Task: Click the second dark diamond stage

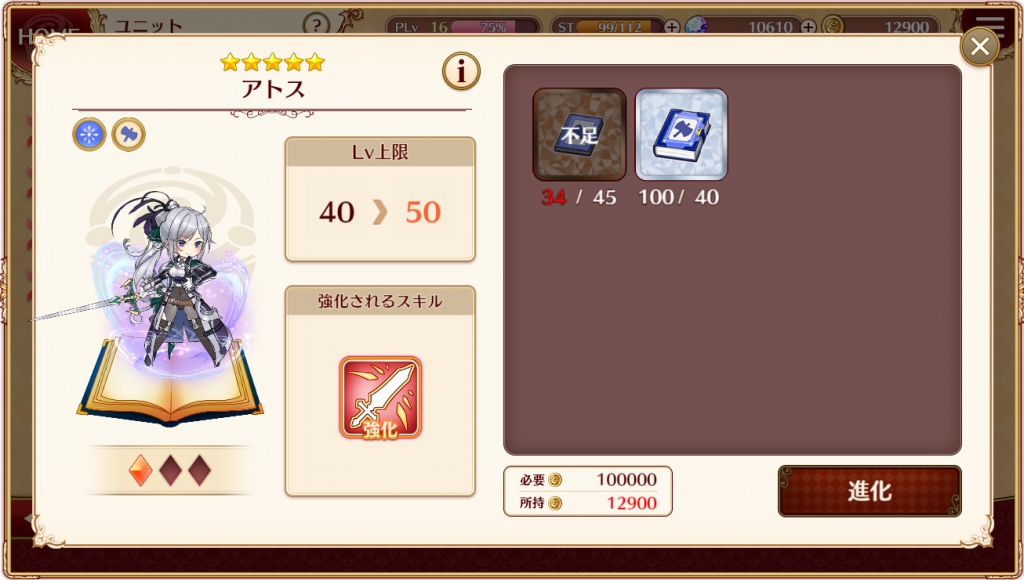Action: tap(170, 470)
